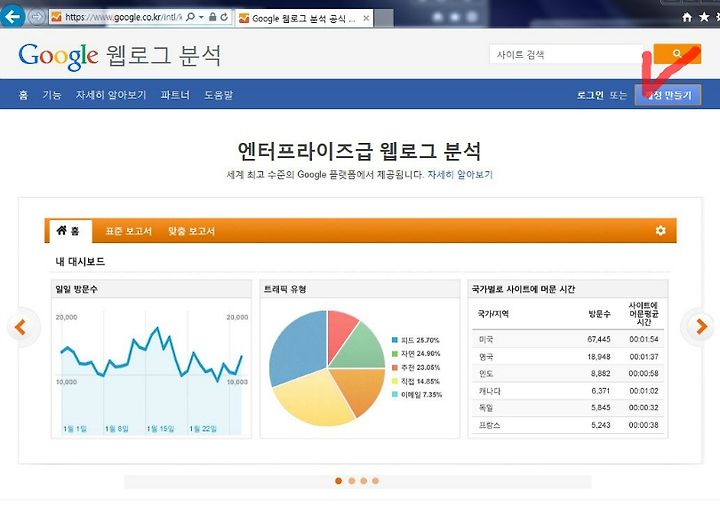Click the browser home icon

[x=687, y=17]
